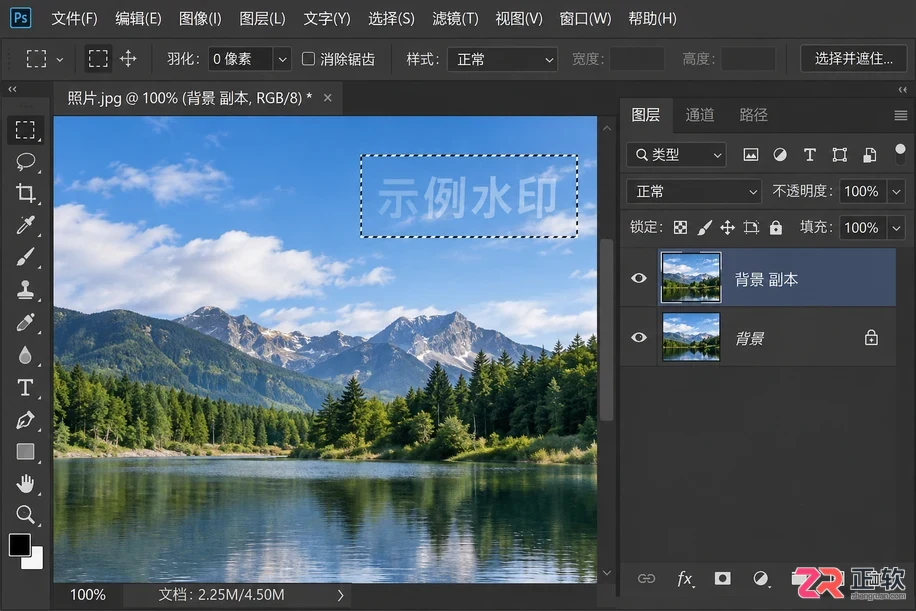Click the Photoshop Ps logo icon
Screen dimensions: 916x611
[x=20, y=18]
